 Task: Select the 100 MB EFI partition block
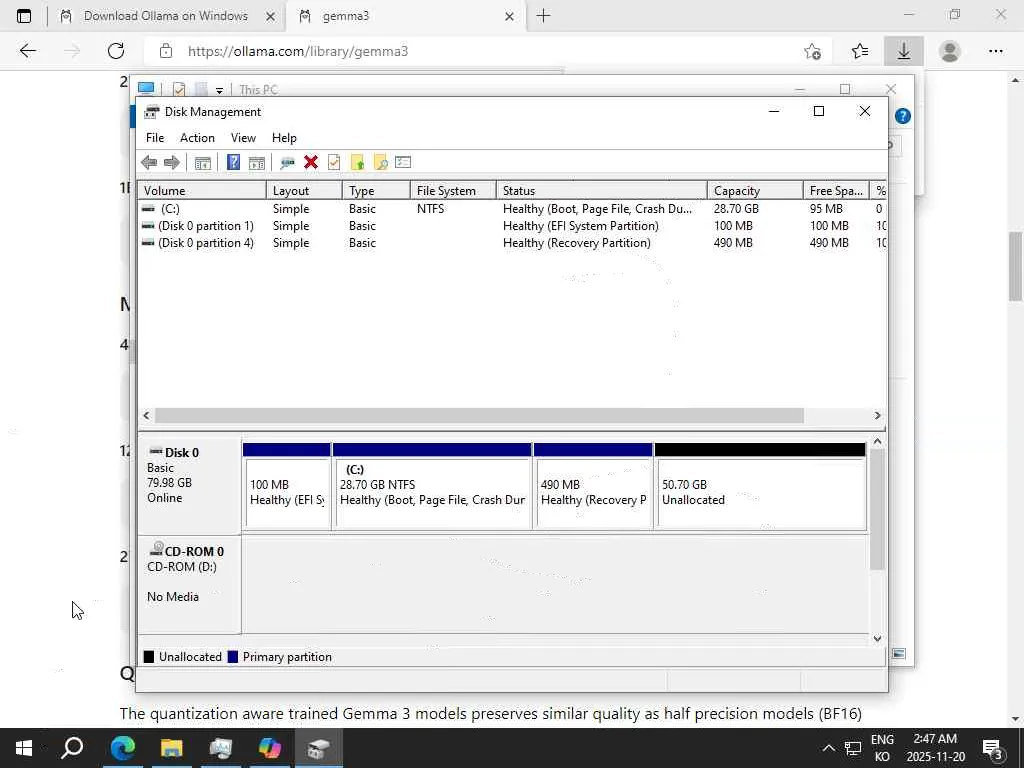click(287, 487)
